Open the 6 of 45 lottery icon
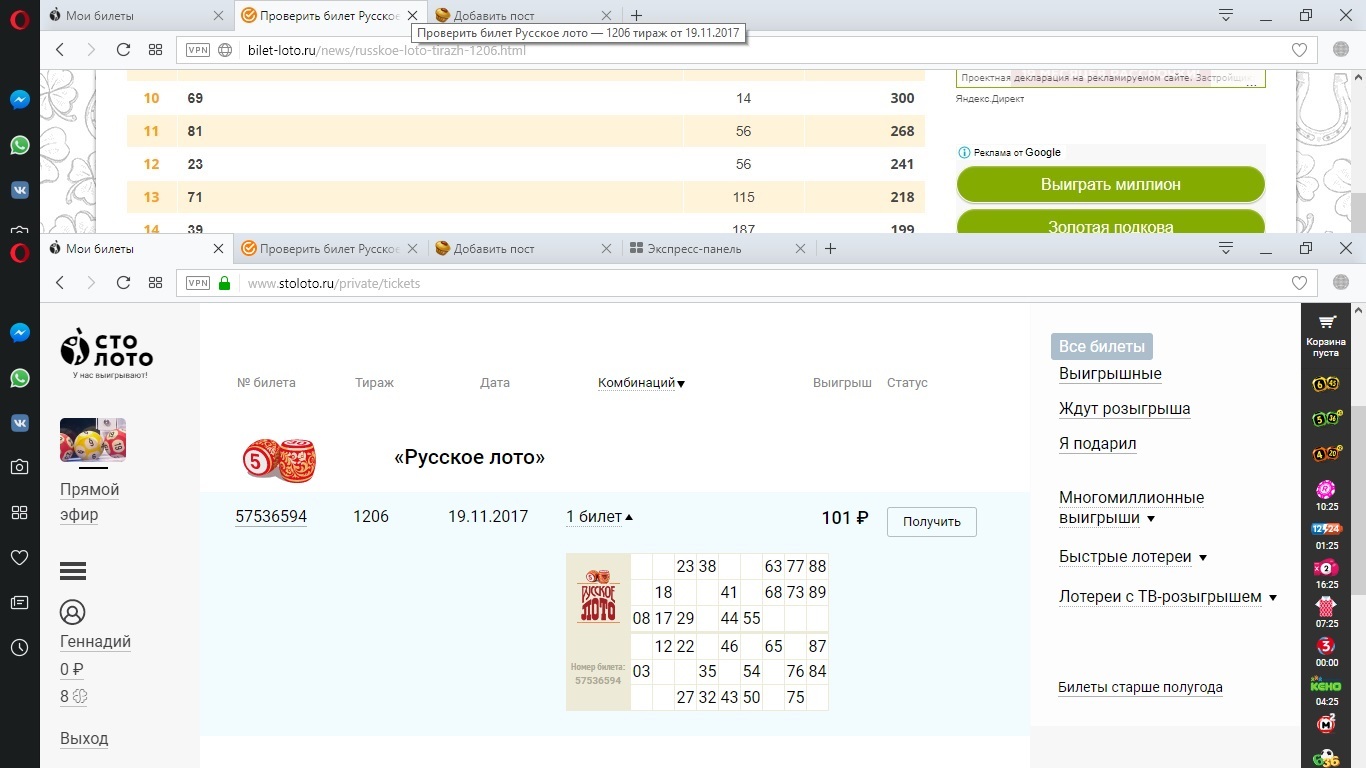1366x768 pixels. 1326,384
